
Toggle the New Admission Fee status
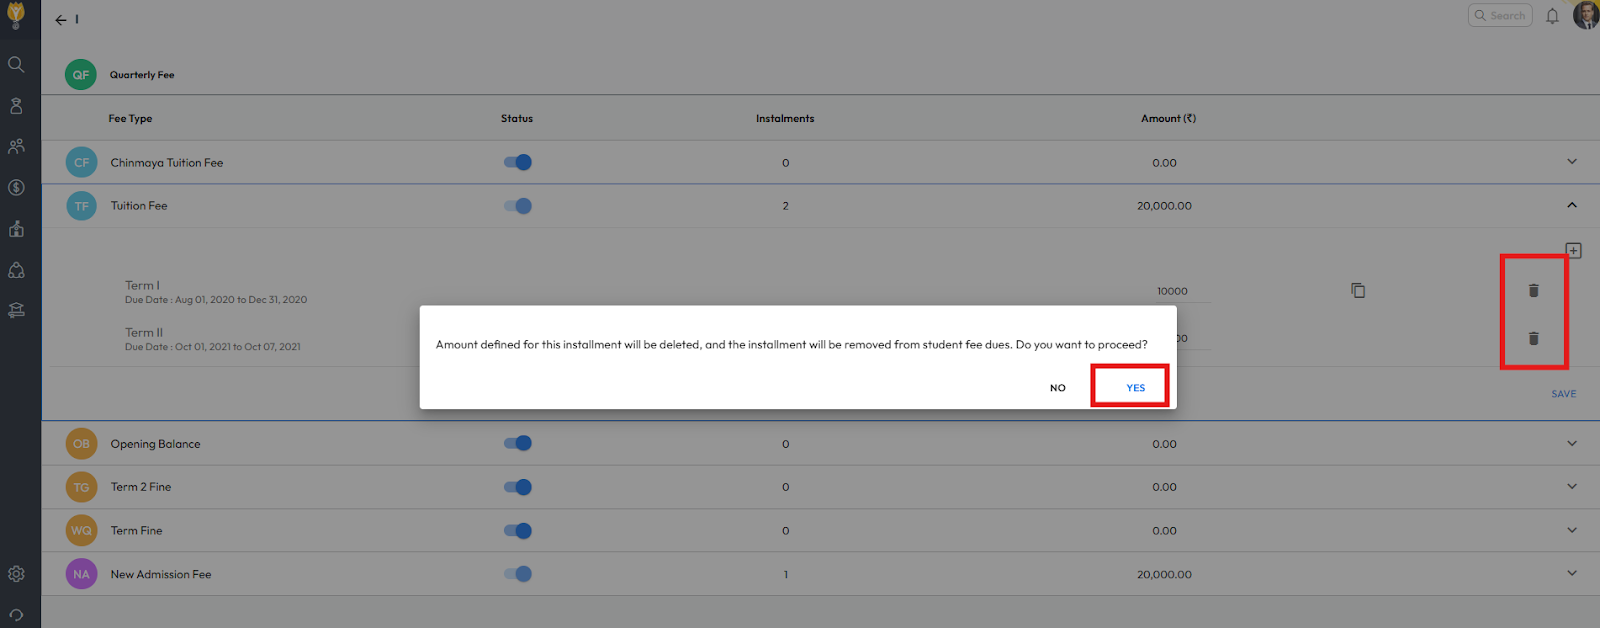point(518,574)
